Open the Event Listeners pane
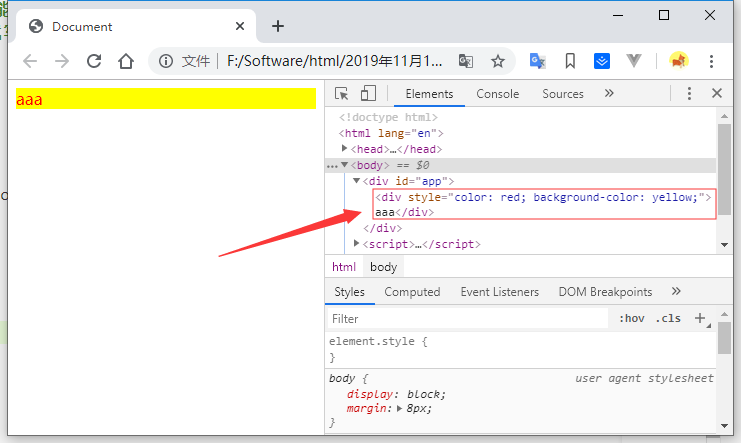 (x=500, y=292)
